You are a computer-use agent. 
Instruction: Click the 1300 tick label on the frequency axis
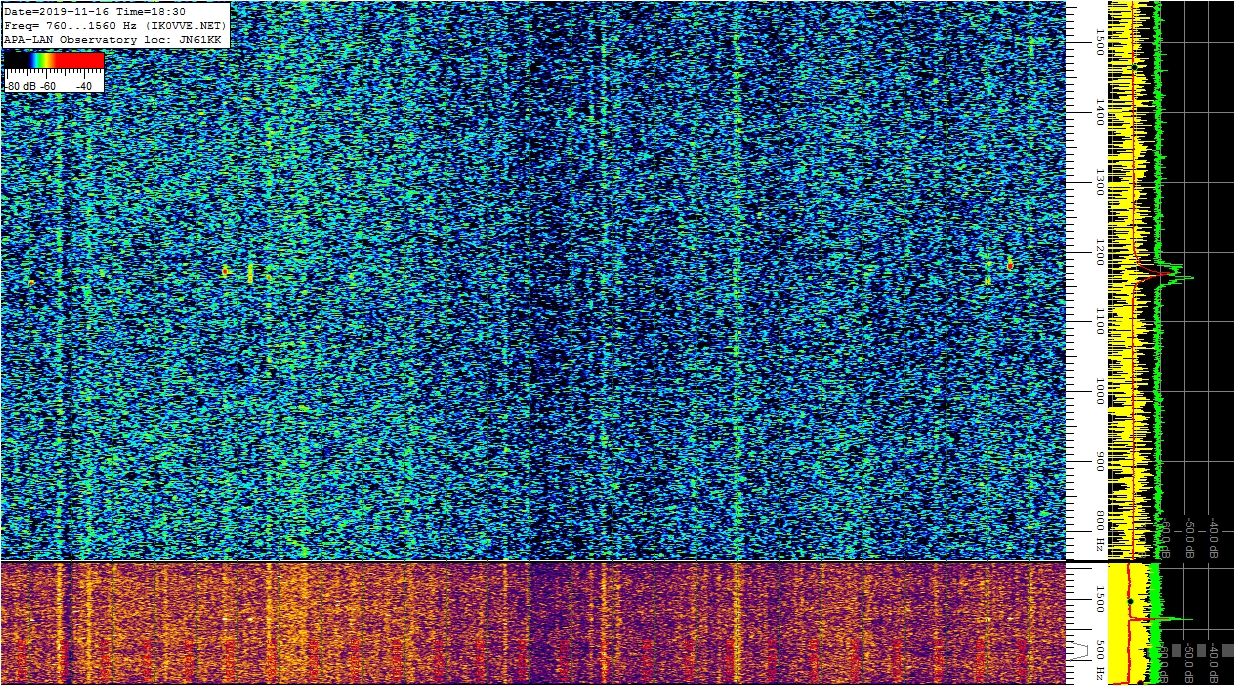[1098, 183]
